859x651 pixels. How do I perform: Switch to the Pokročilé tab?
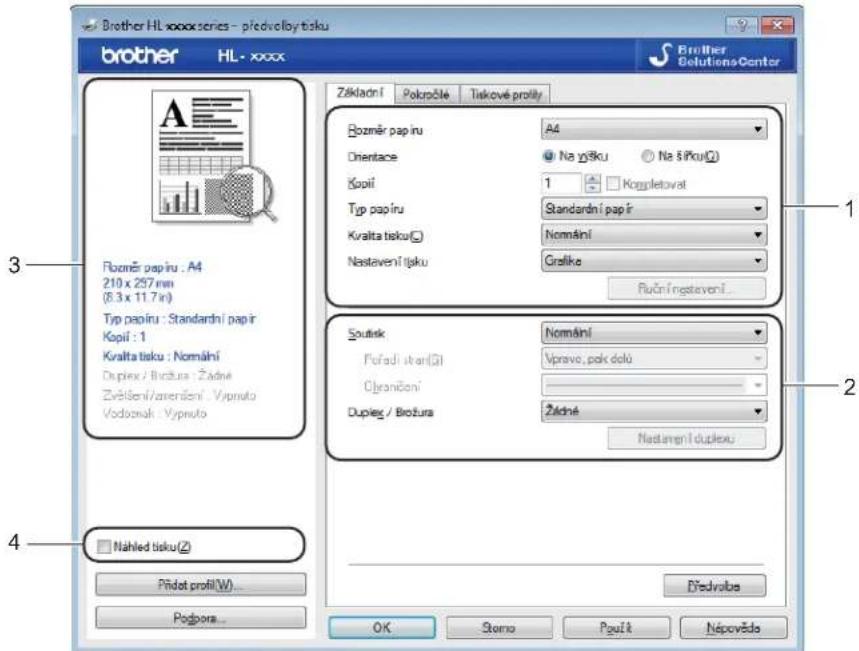pyautogui.click(x=426, y=94)
